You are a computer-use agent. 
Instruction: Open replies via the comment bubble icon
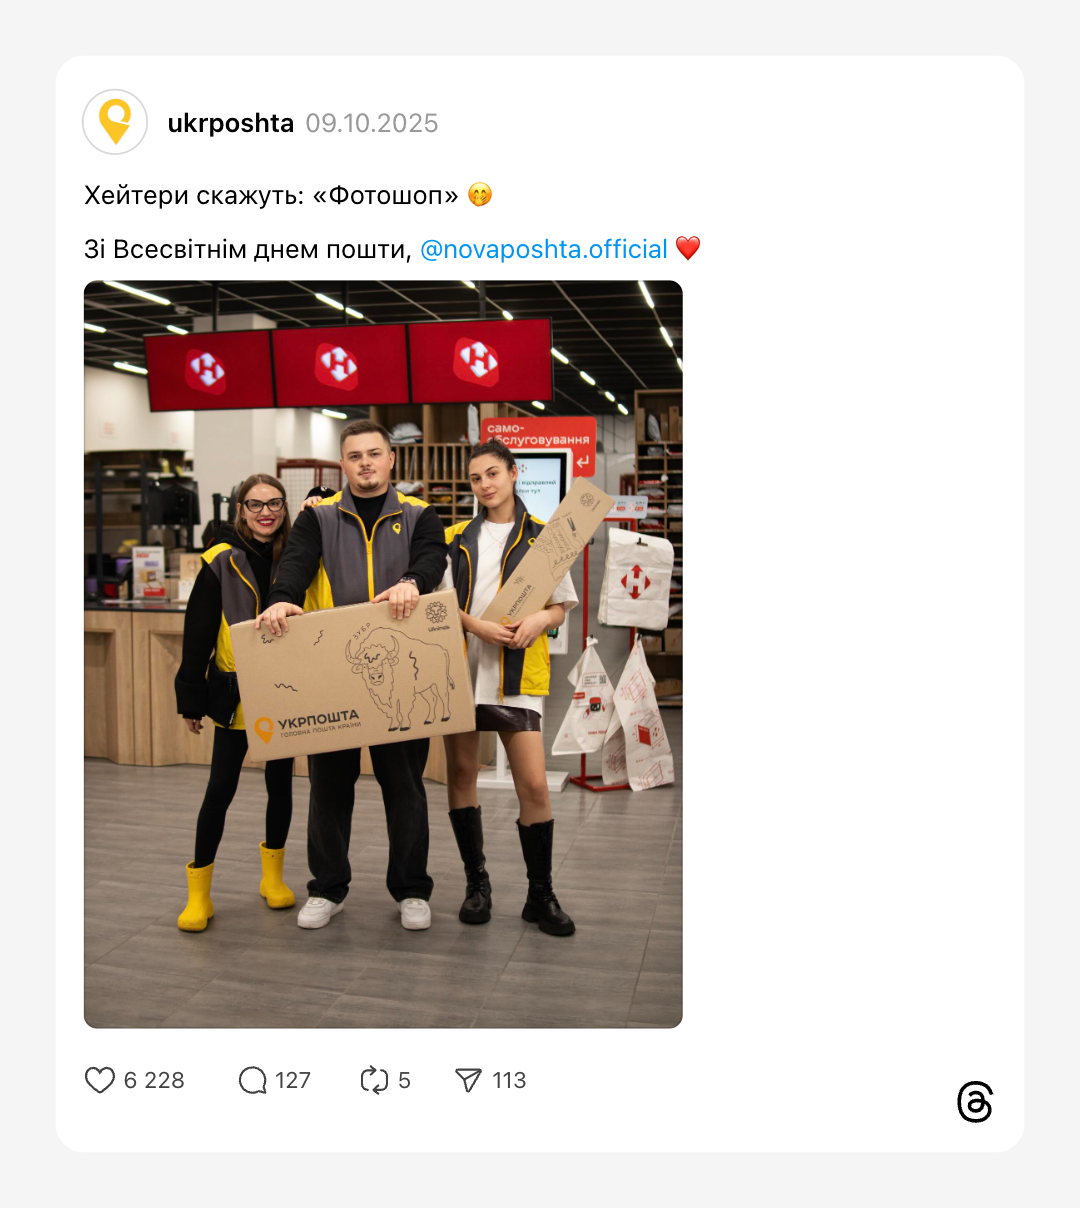click(253, 1080)
